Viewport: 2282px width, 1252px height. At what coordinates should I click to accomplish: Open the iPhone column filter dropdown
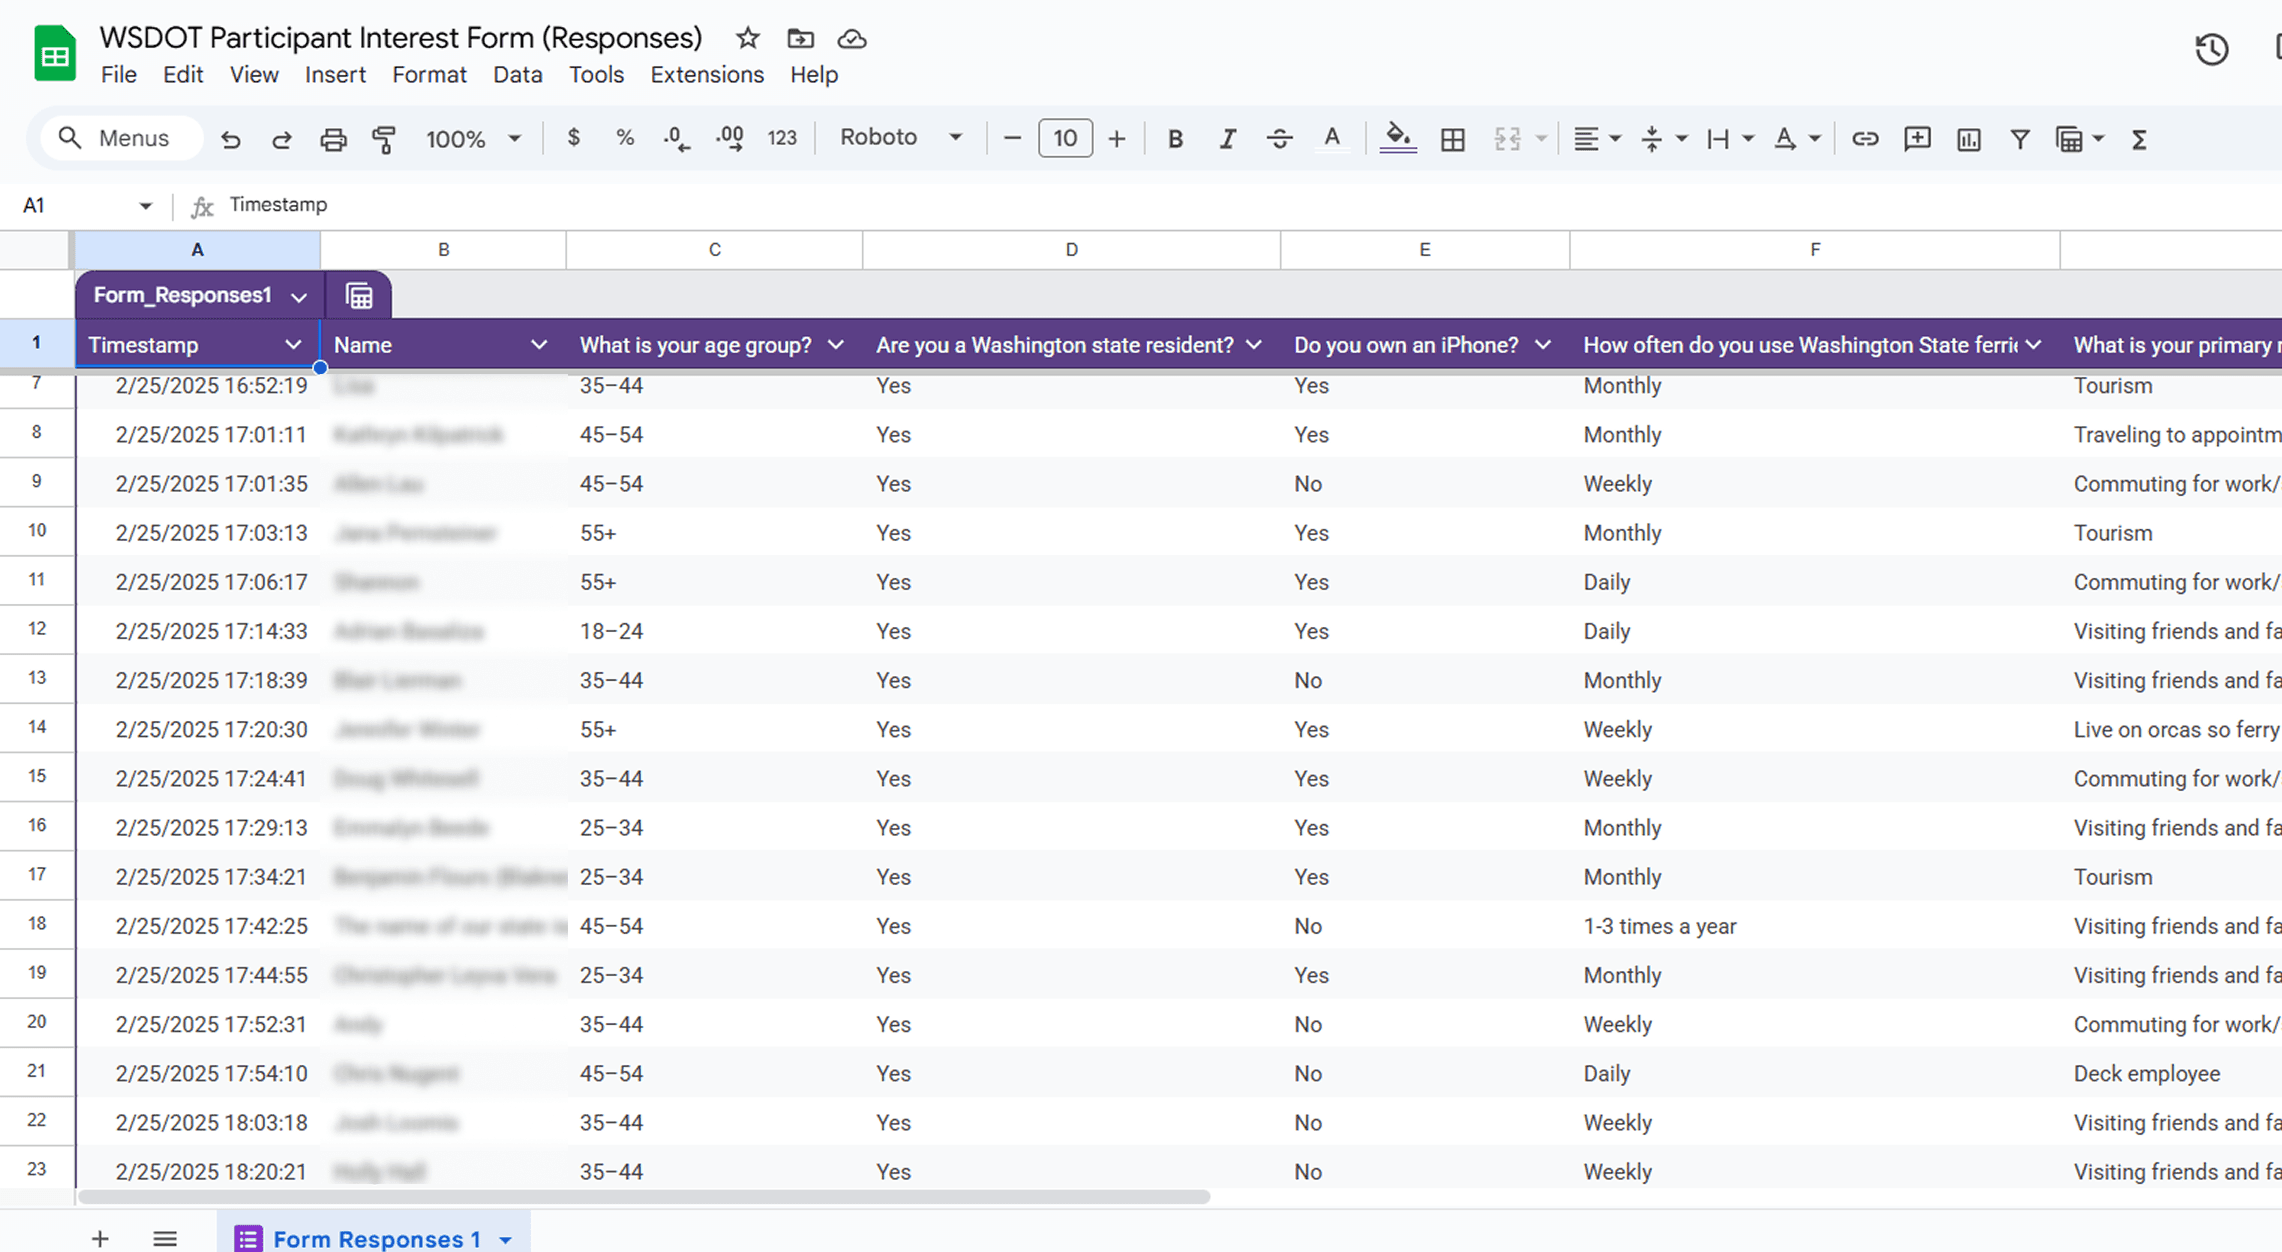click(1543, 345)
